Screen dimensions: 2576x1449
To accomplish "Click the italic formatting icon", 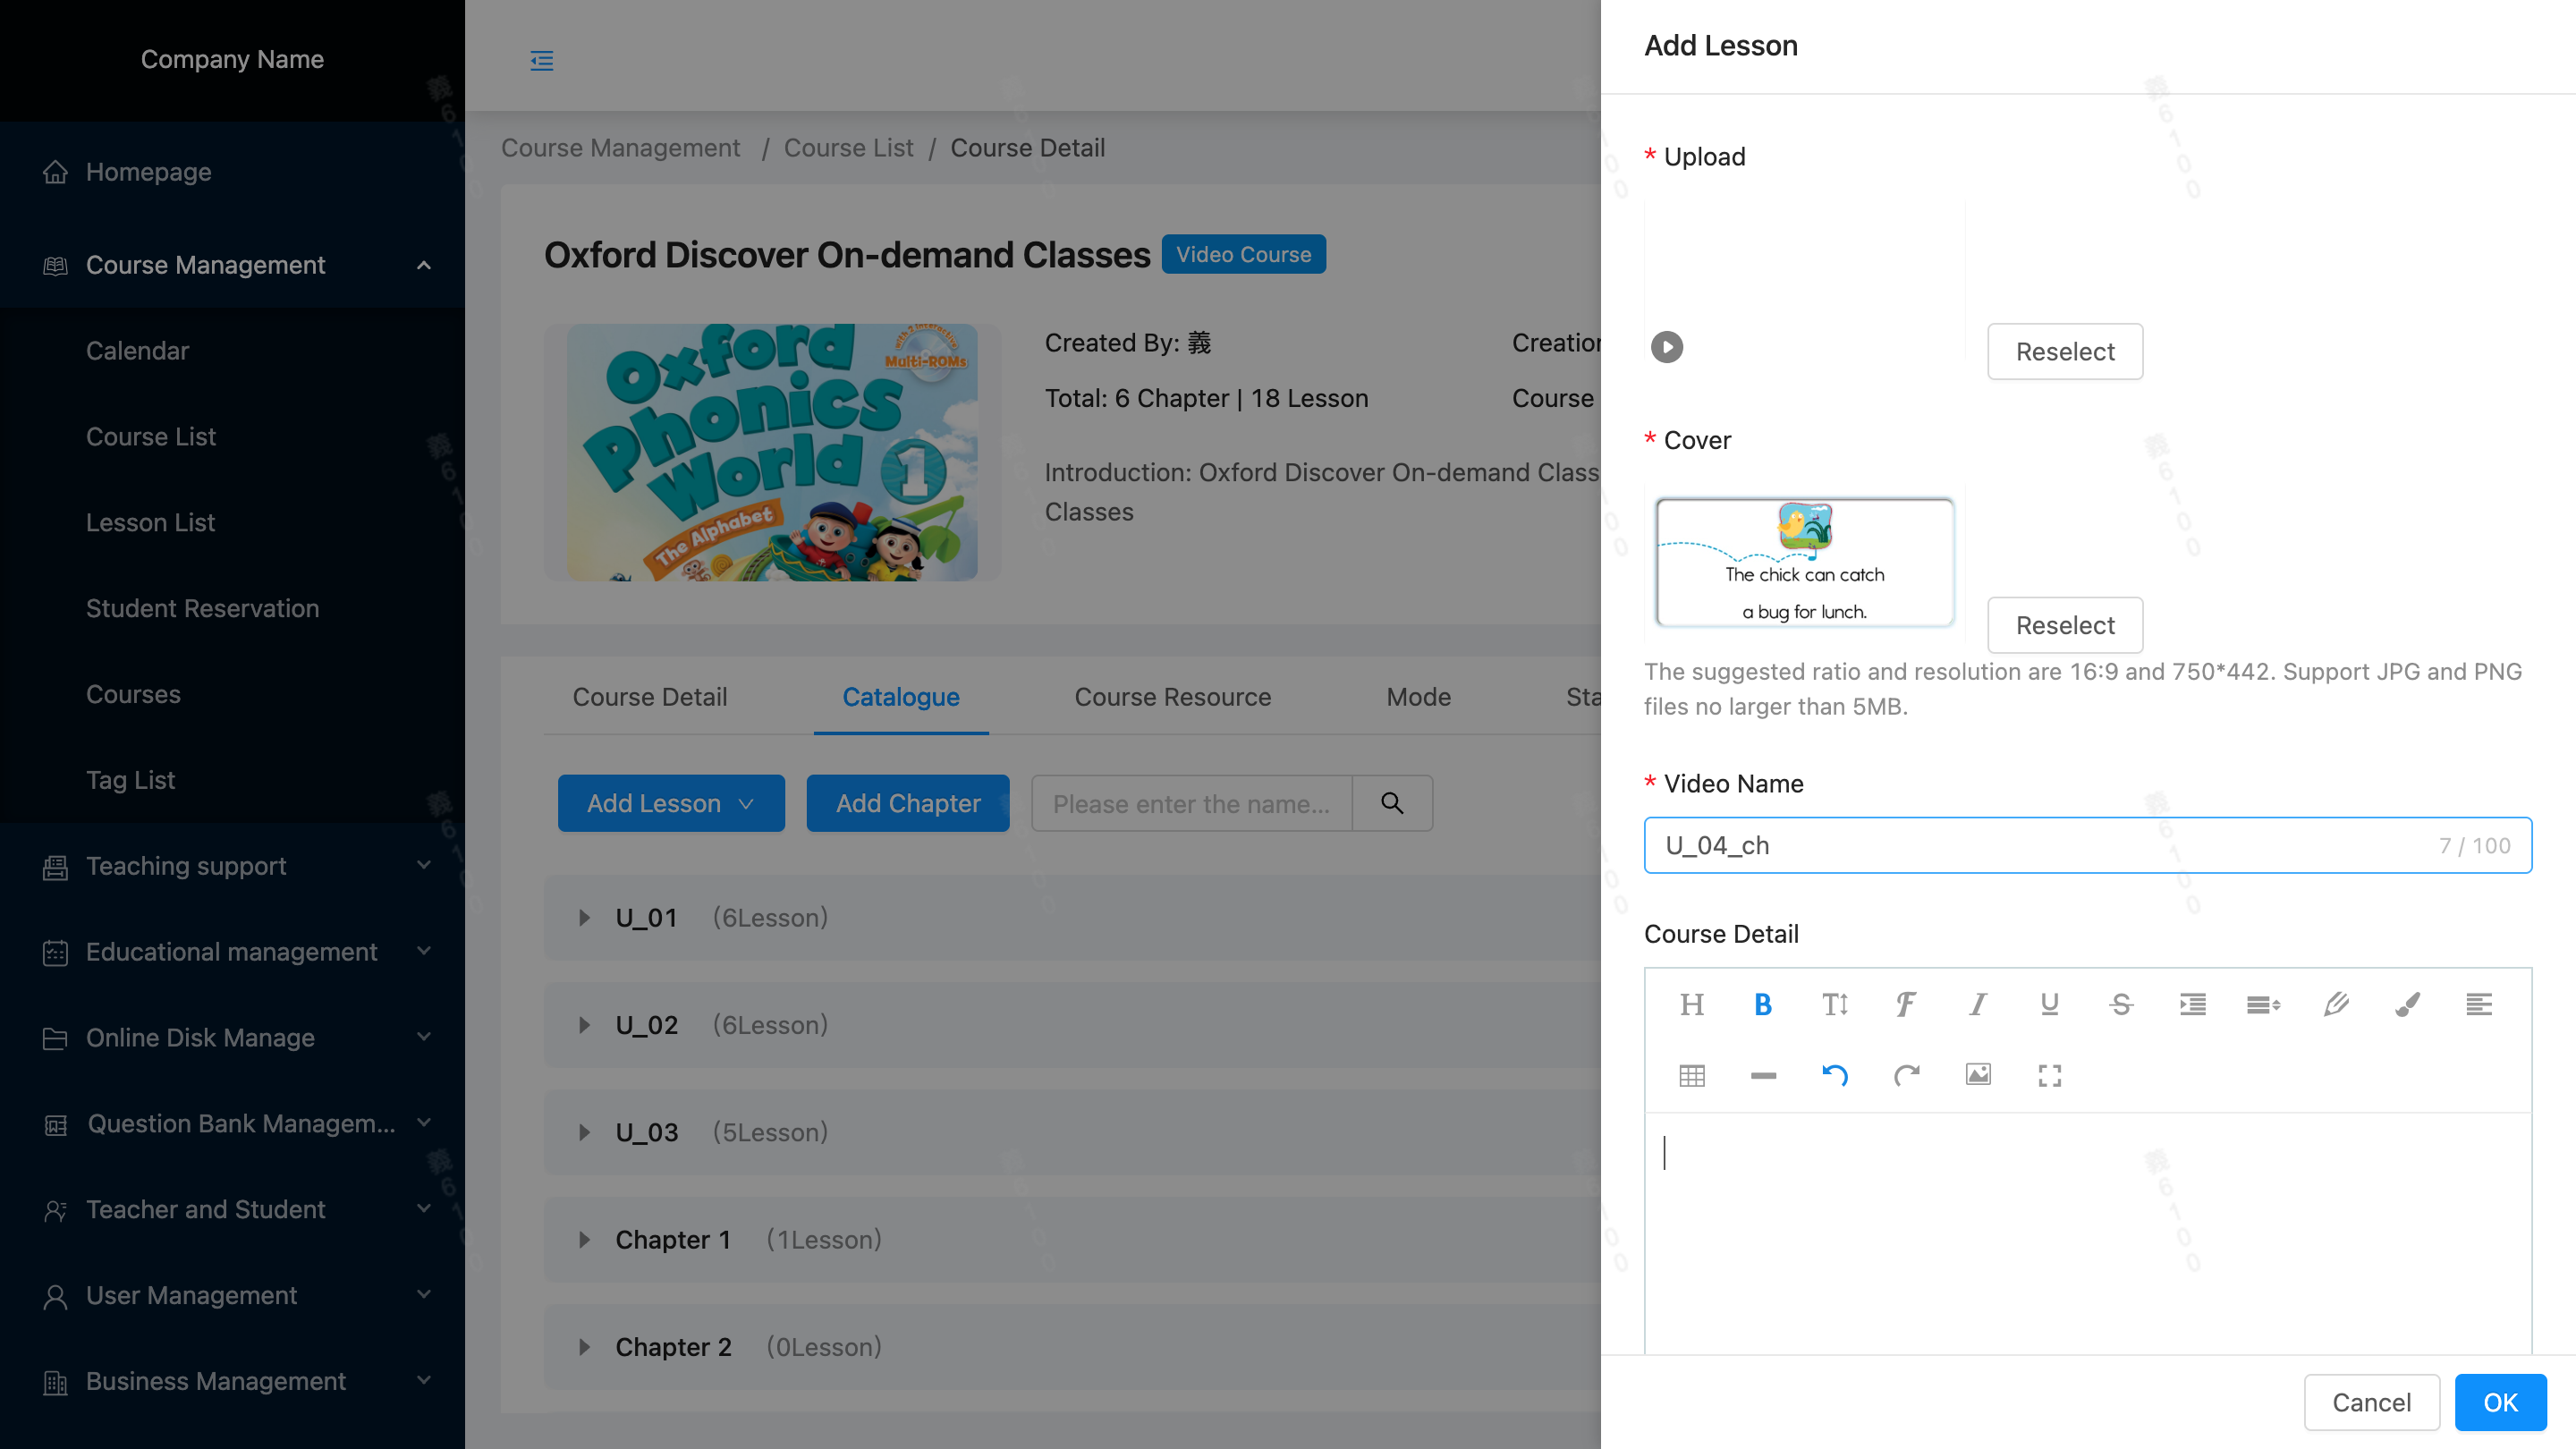I will 1977,1004.
